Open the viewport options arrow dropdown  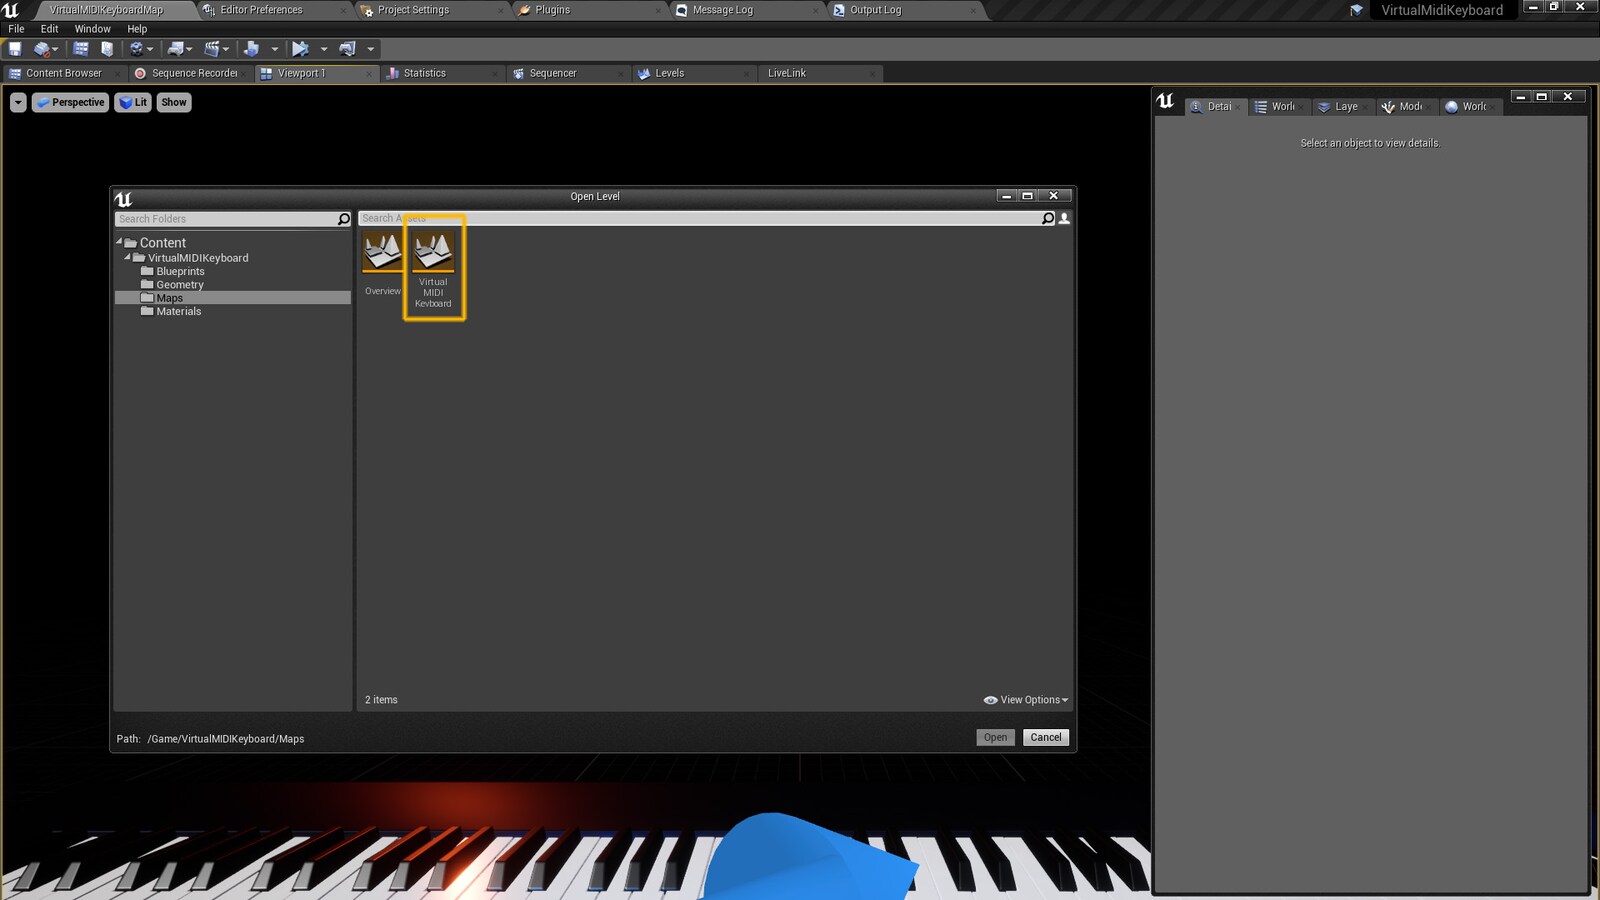click(x=17, y=102)
